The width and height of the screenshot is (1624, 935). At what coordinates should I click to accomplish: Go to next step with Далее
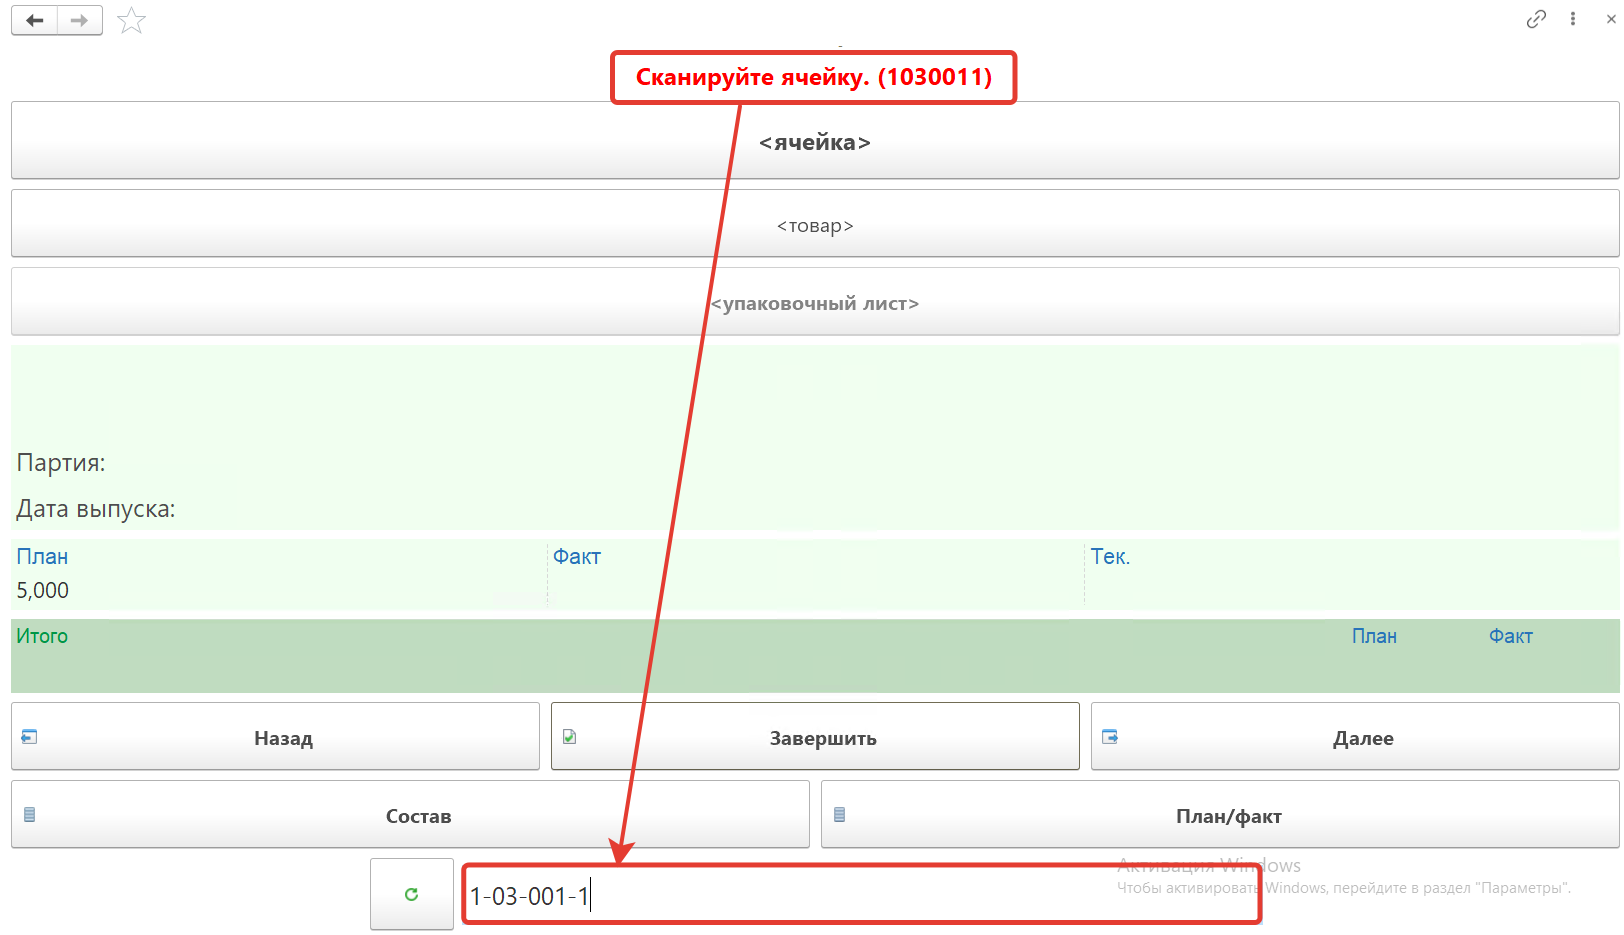1362,738
